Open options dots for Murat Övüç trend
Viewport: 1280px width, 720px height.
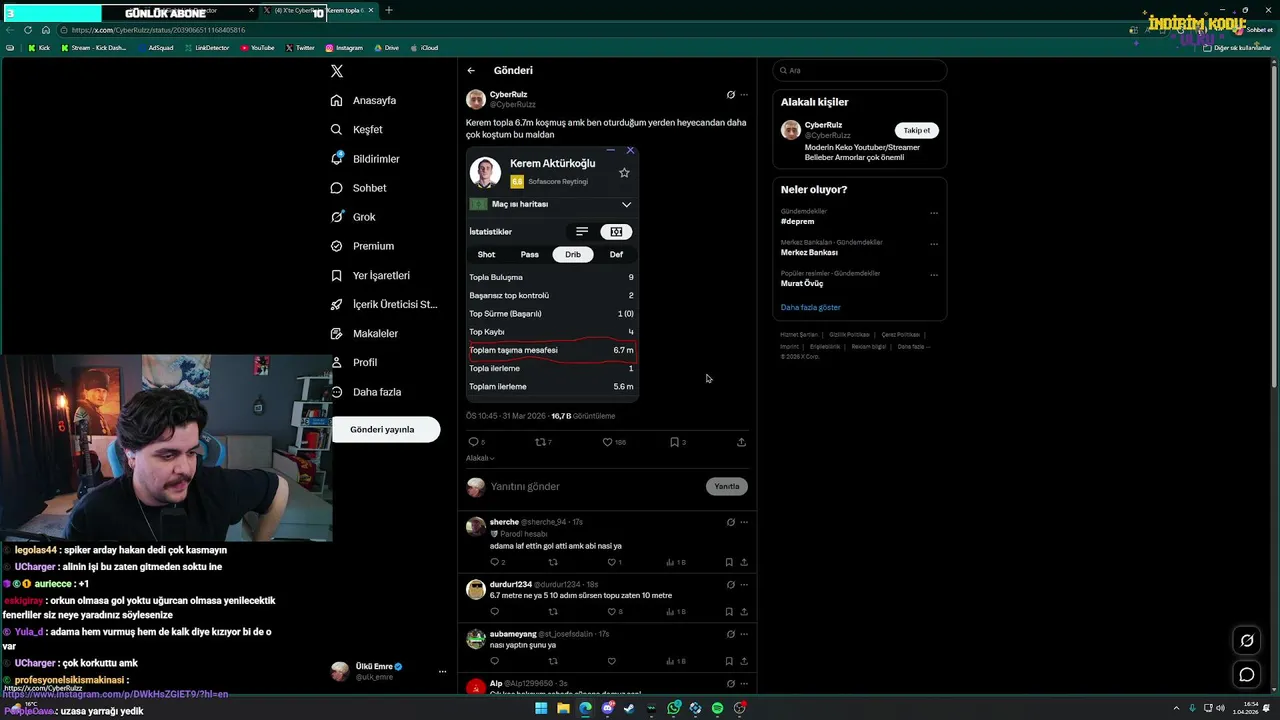pos(934,275)
